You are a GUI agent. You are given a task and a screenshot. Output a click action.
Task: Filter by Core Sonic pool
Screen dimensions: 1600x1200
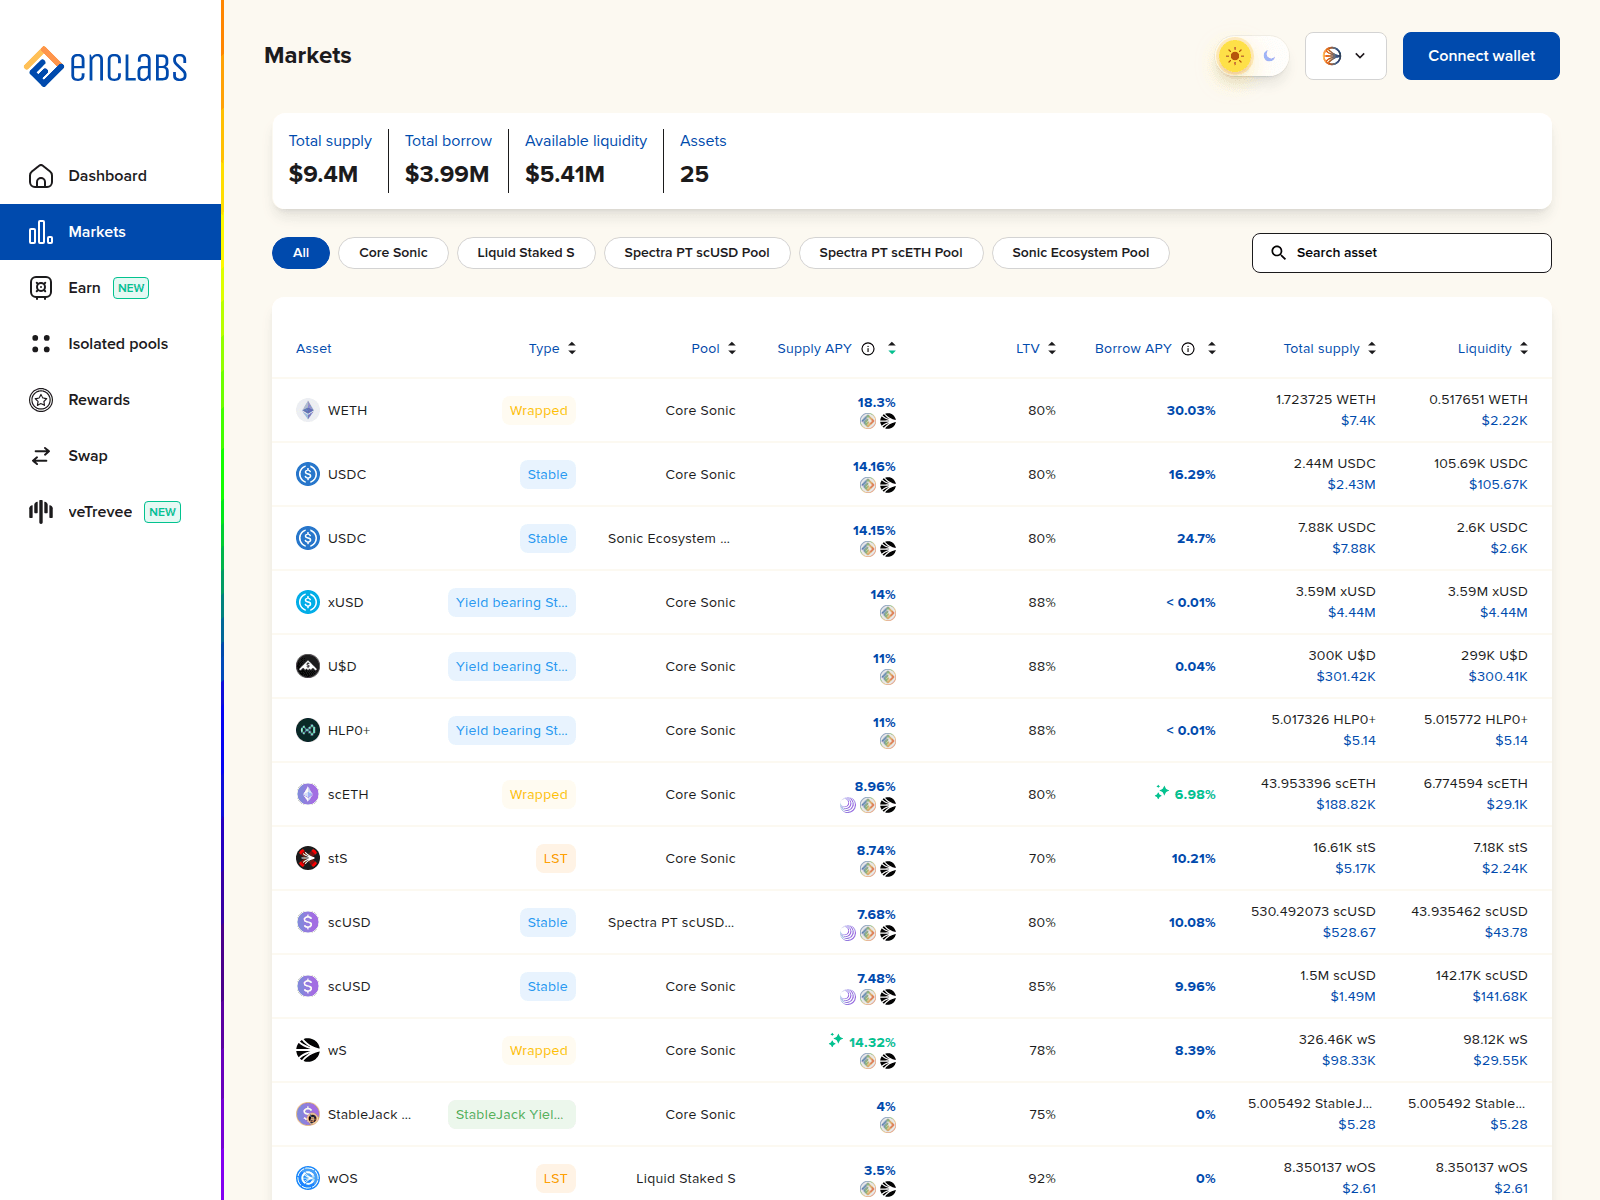(393, 253)
